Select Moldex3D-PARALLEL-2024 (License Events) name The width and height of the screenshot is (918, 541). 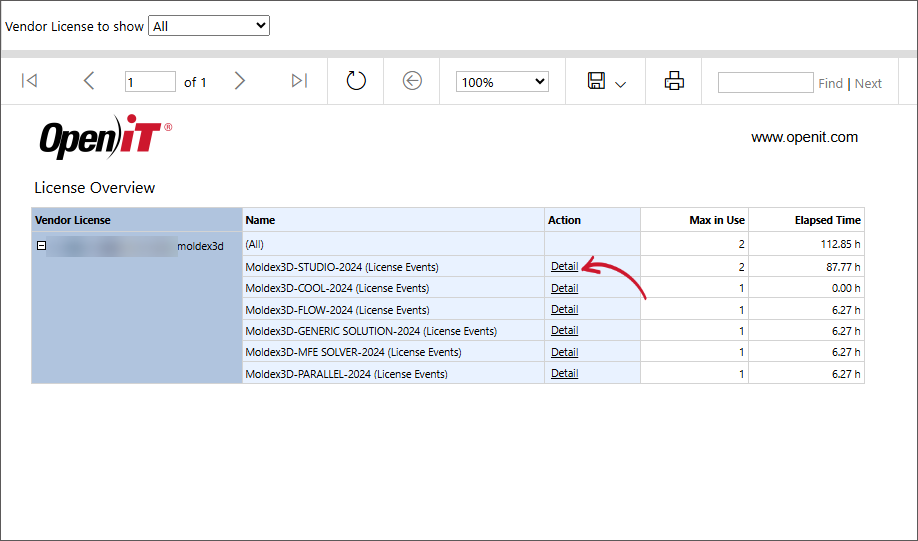[347, 374]
